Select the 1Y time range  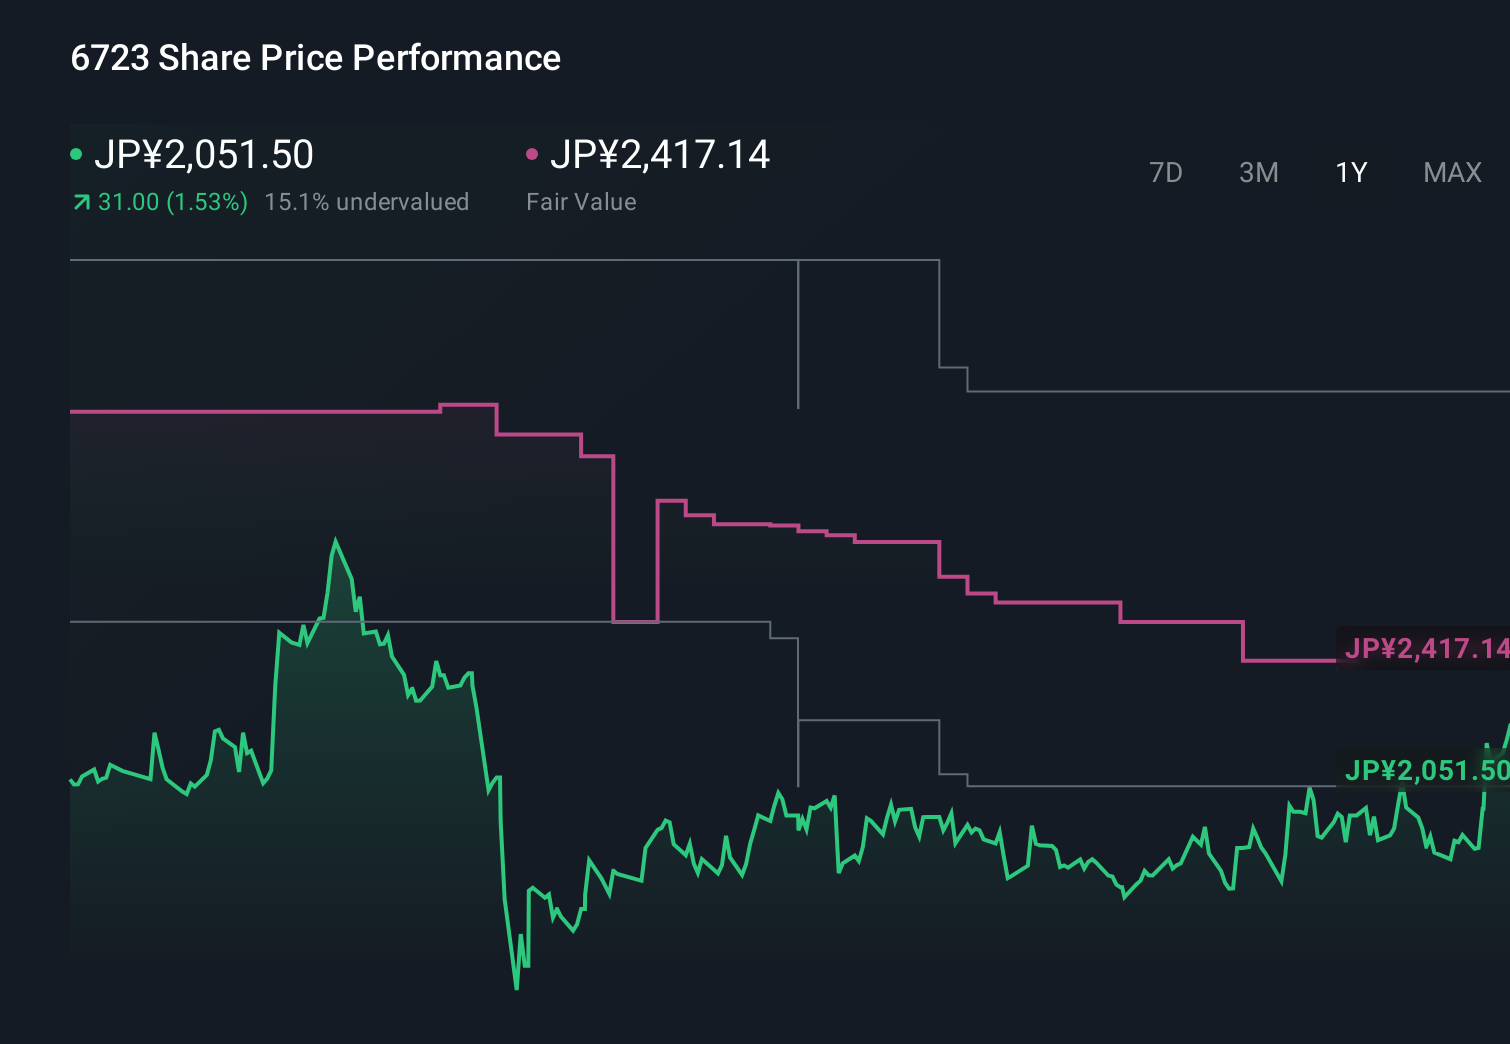[1350, 172]
